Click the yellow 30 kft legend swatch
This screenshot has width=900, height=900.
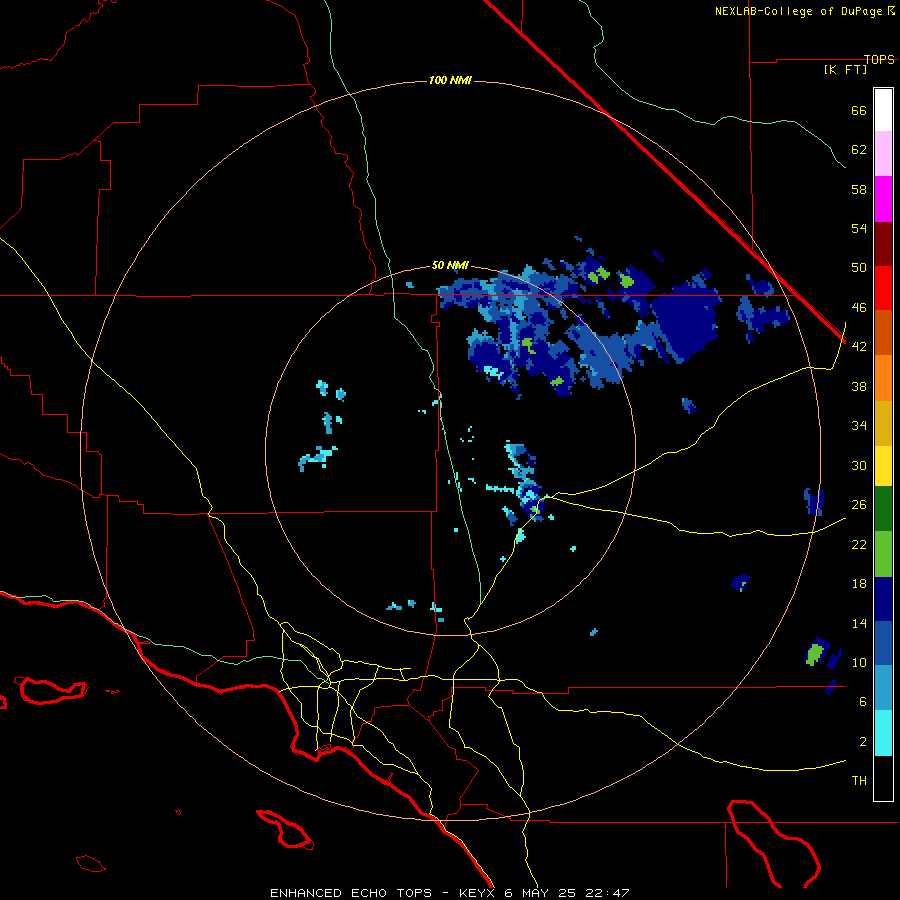coord(883,466)
